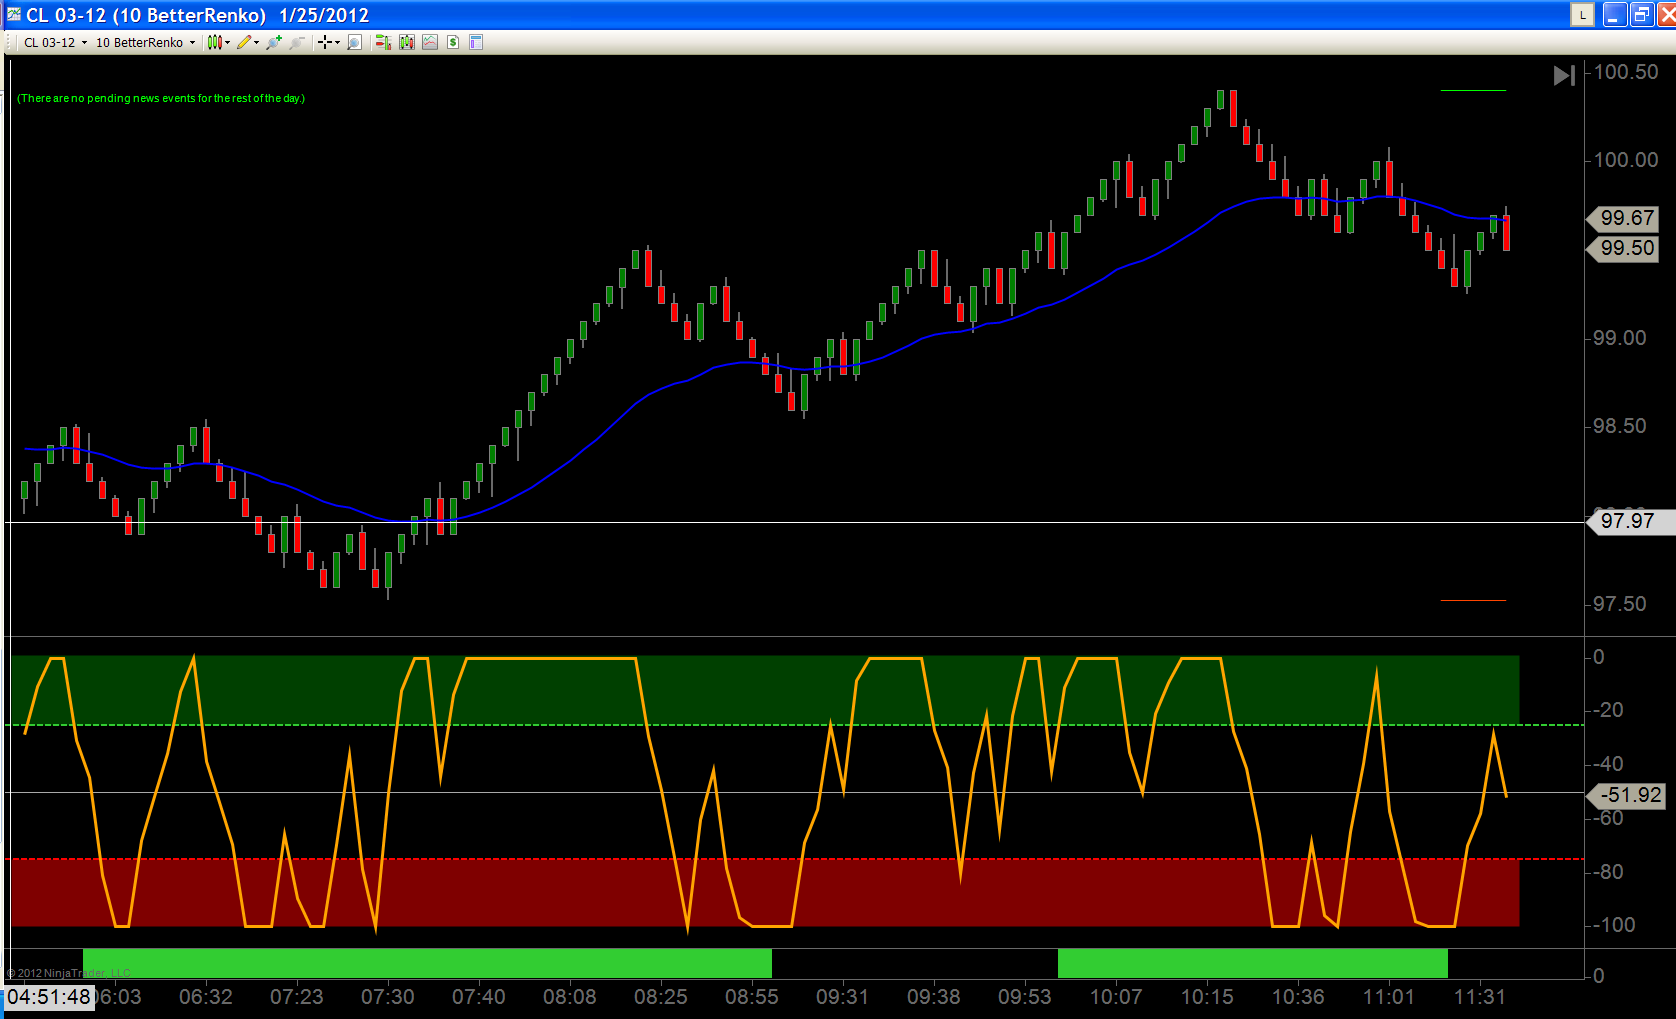Image resolution: width=1676 pixels, height=1019 pixels.
Task: Expand the chart style dropdown arrow
Action: (227, 42)
